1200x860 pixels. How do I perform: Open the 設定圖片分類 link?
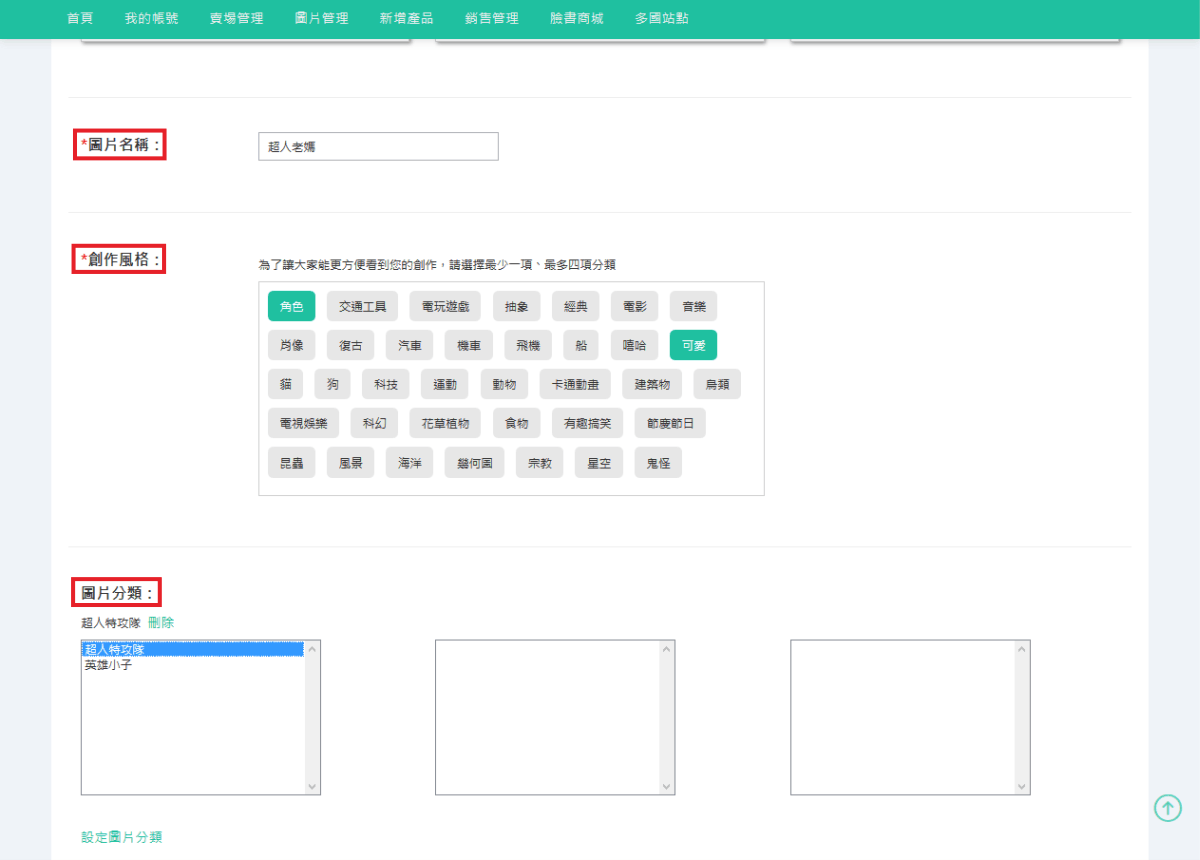pyautogui.click(x=121, y=837)
